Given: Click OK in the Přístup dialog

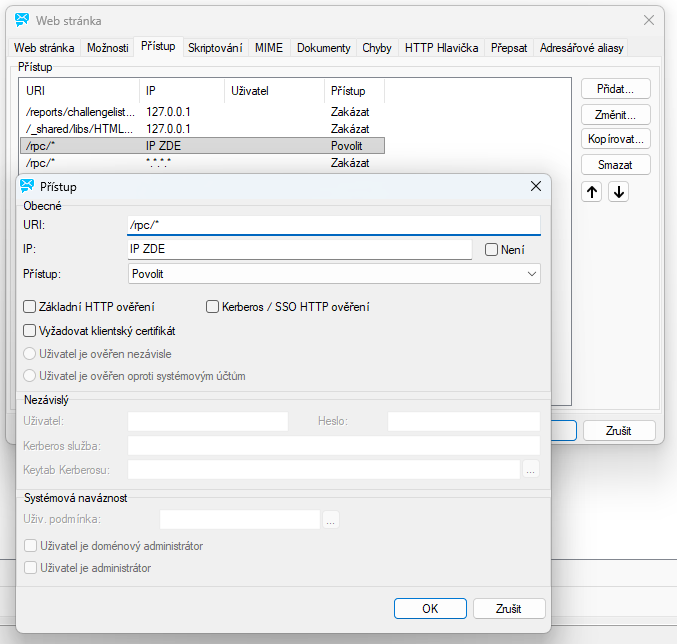Looking at the screenshot, I should pos(430,609).
